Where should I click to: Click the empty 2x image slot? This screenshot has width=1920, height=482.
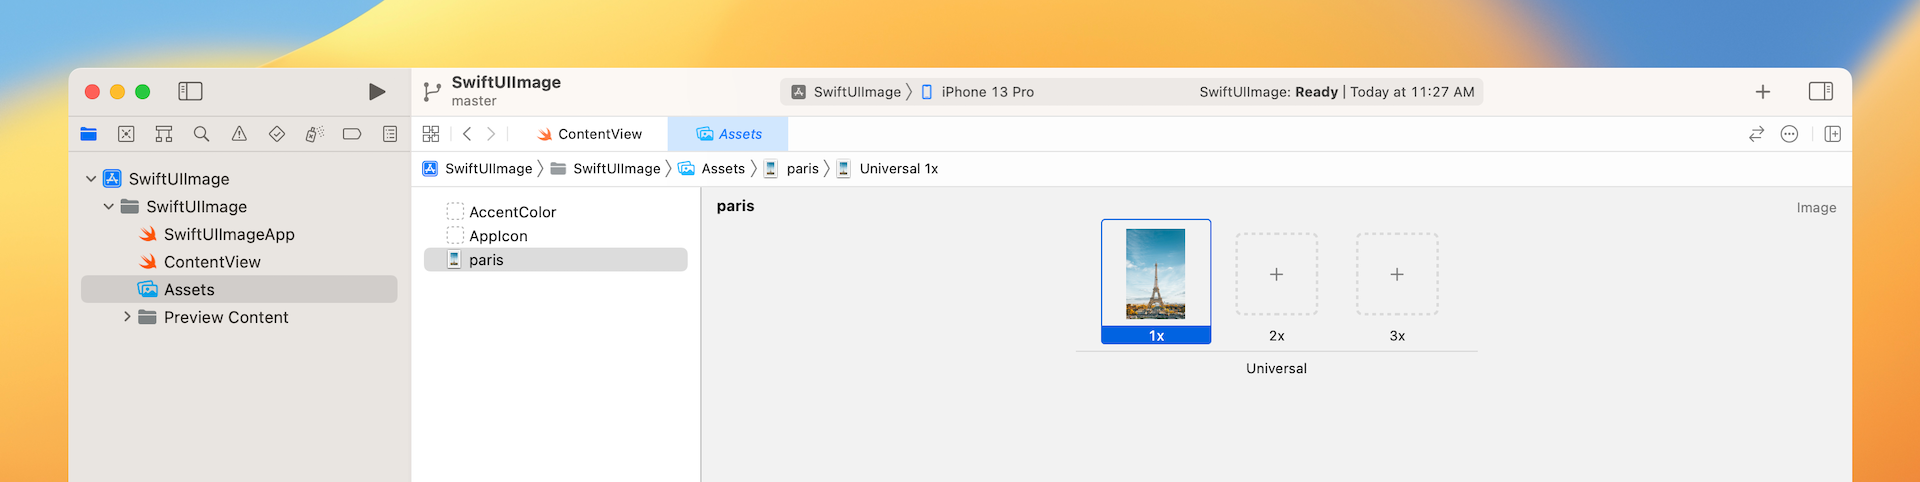tap(1277, 274)
